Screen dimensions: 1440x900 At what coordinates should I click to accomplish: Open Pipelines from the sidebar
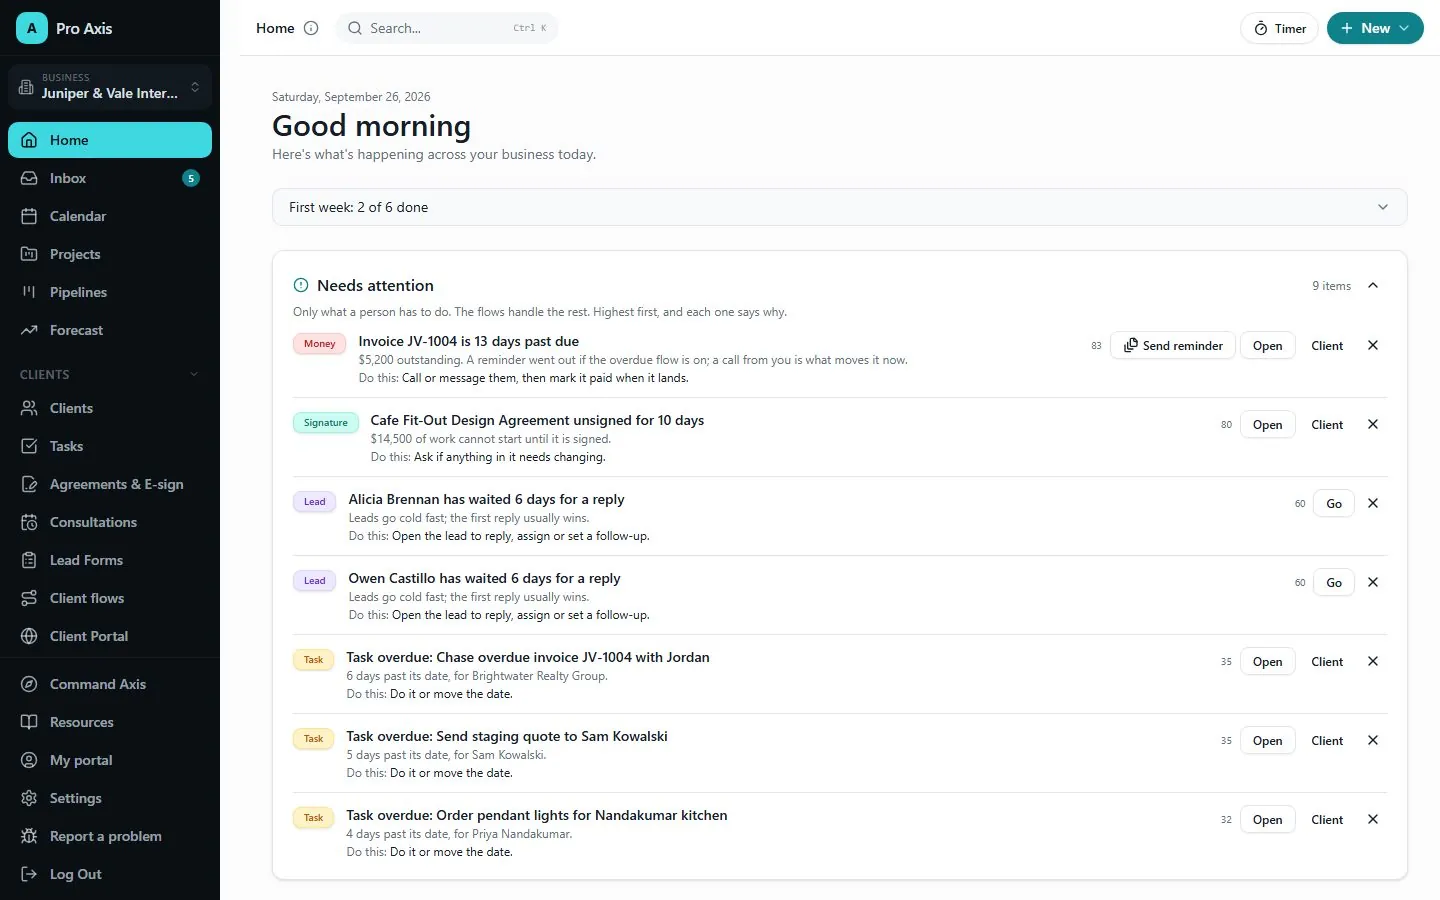pos(110,292)
